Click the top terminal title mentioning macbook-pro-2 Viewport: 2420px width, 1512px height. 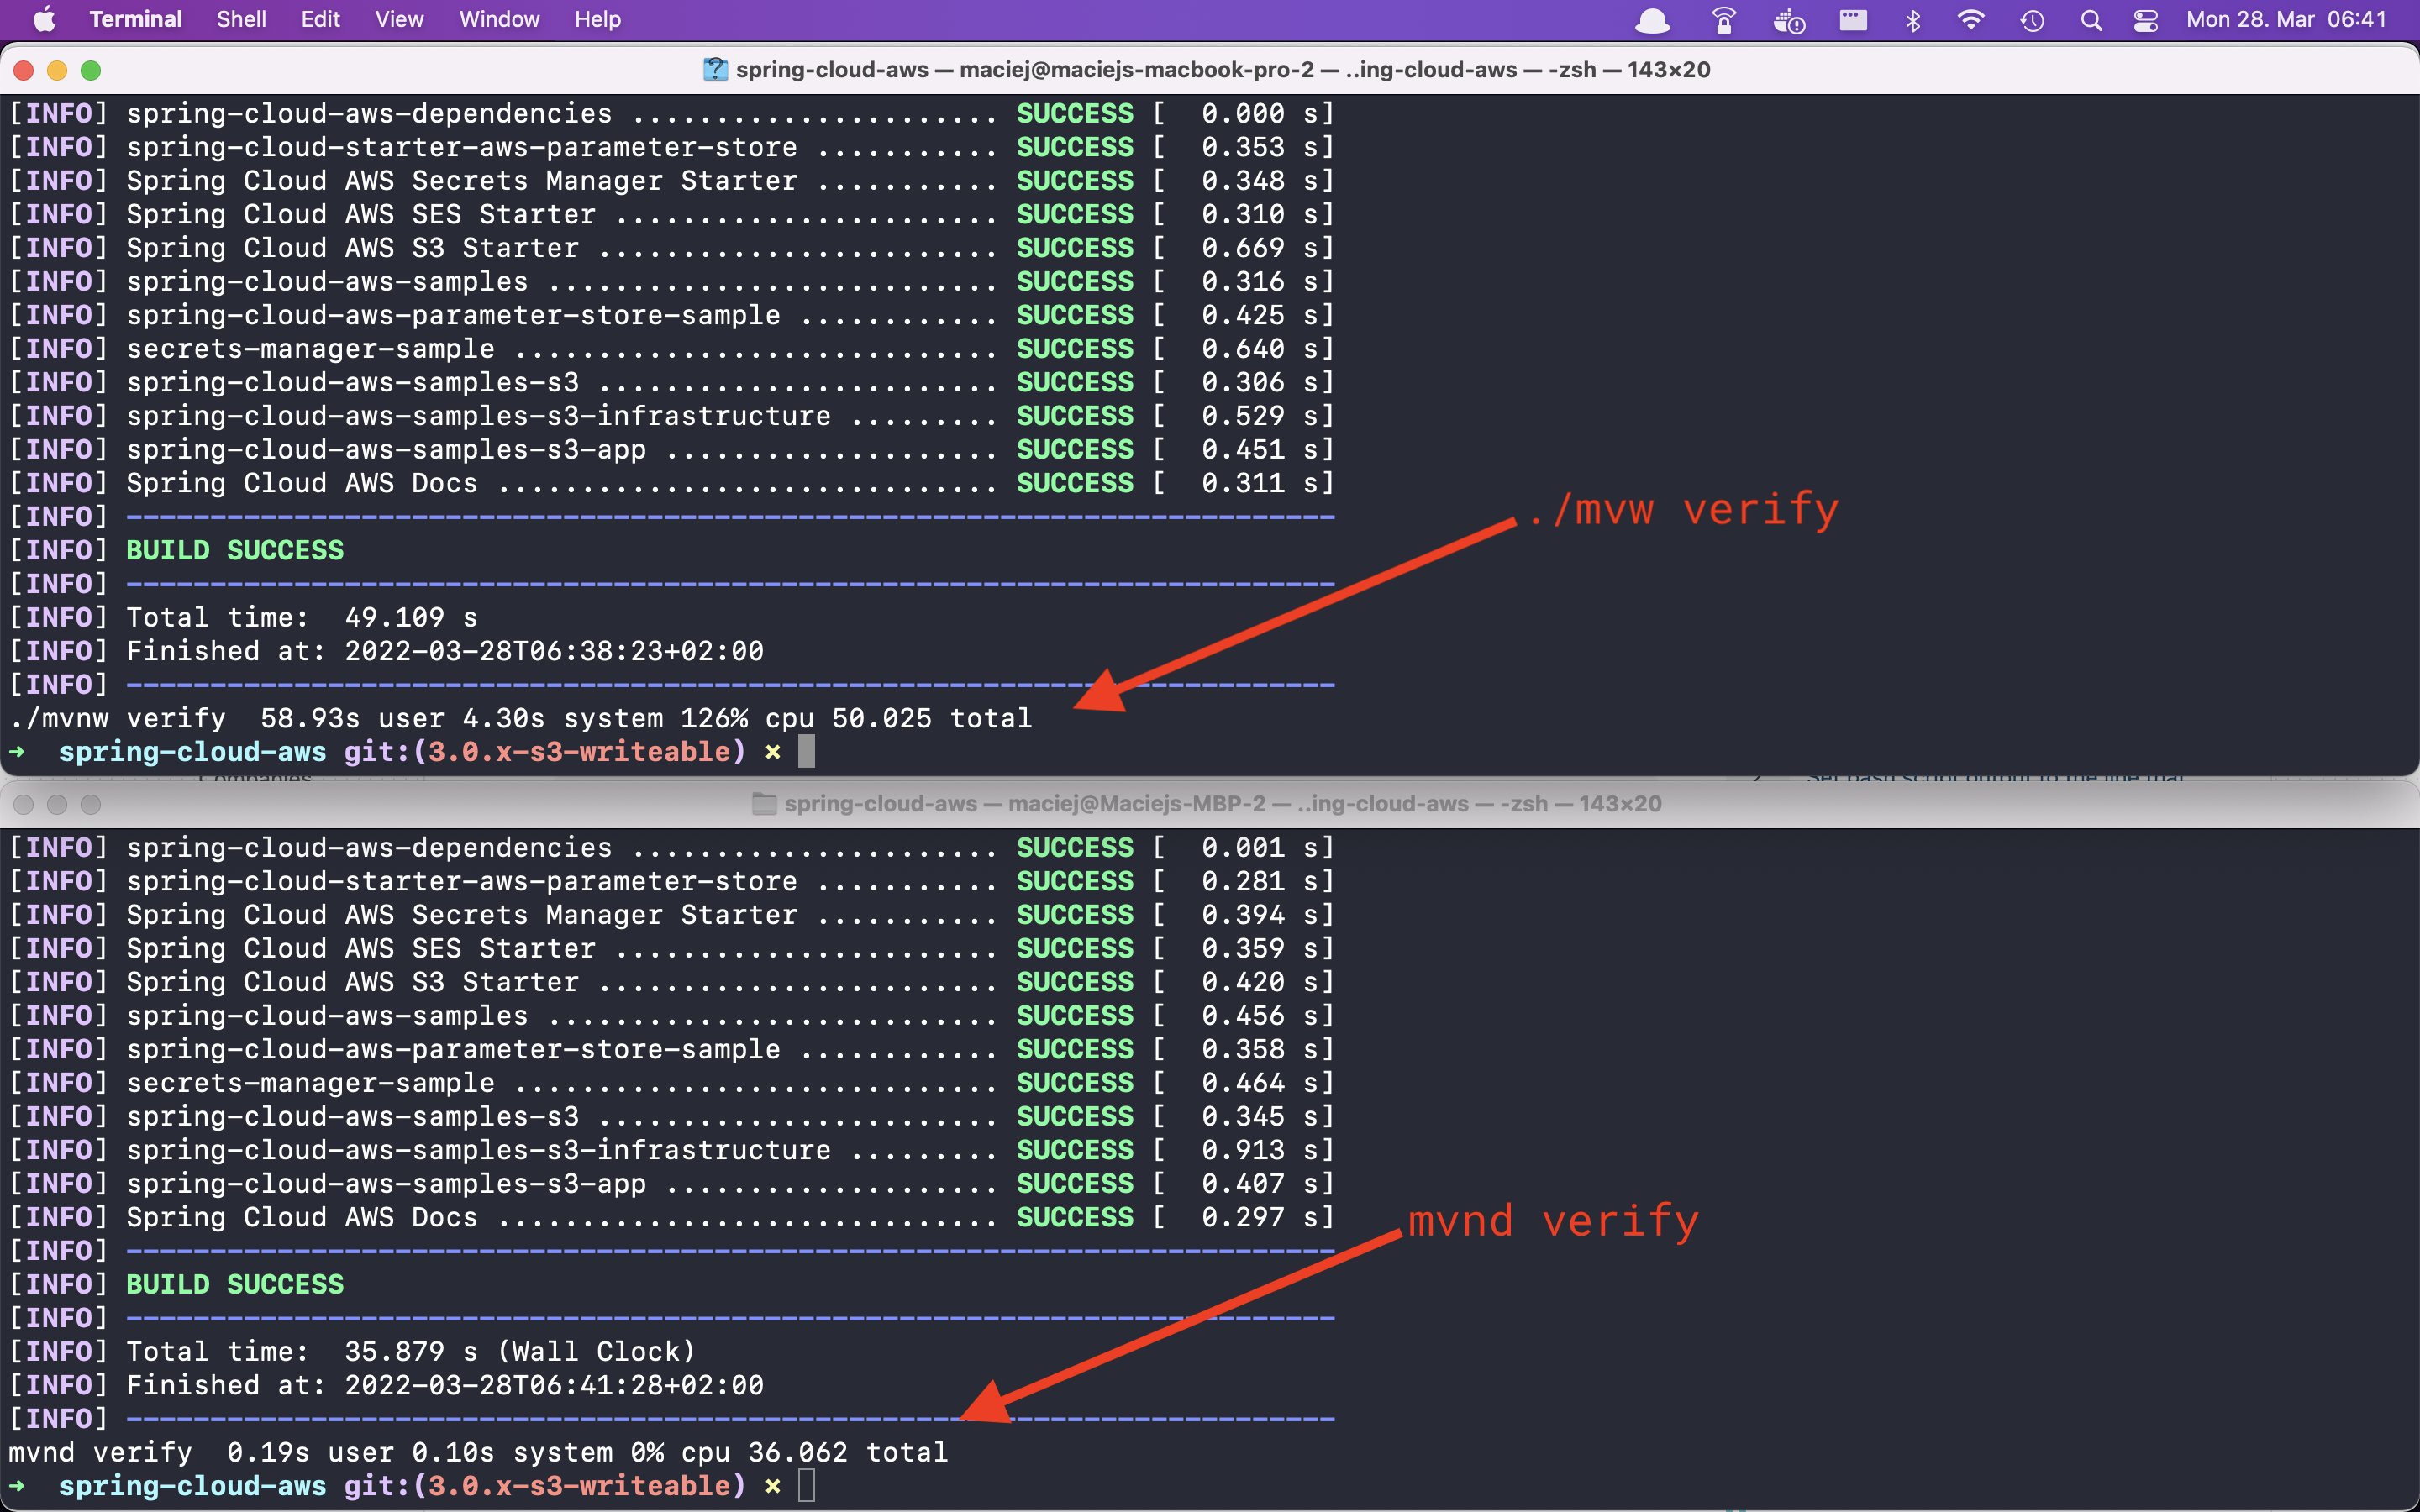[x=1223, y=70]
